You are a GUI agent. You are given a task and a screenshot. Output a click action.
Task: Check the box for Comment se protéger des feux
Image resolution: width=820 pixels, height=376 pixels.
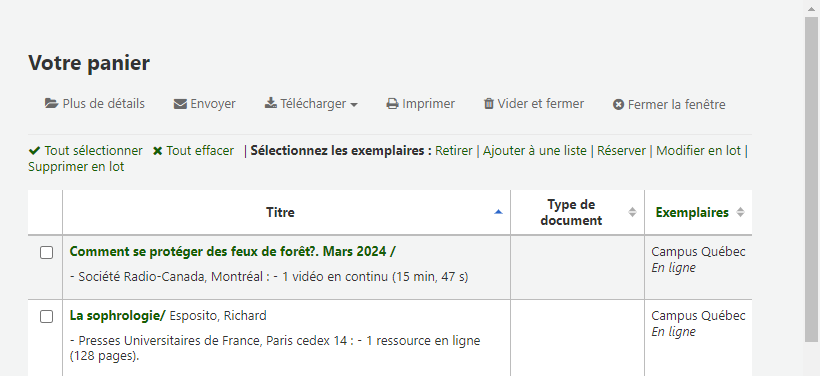pos(47,253)
